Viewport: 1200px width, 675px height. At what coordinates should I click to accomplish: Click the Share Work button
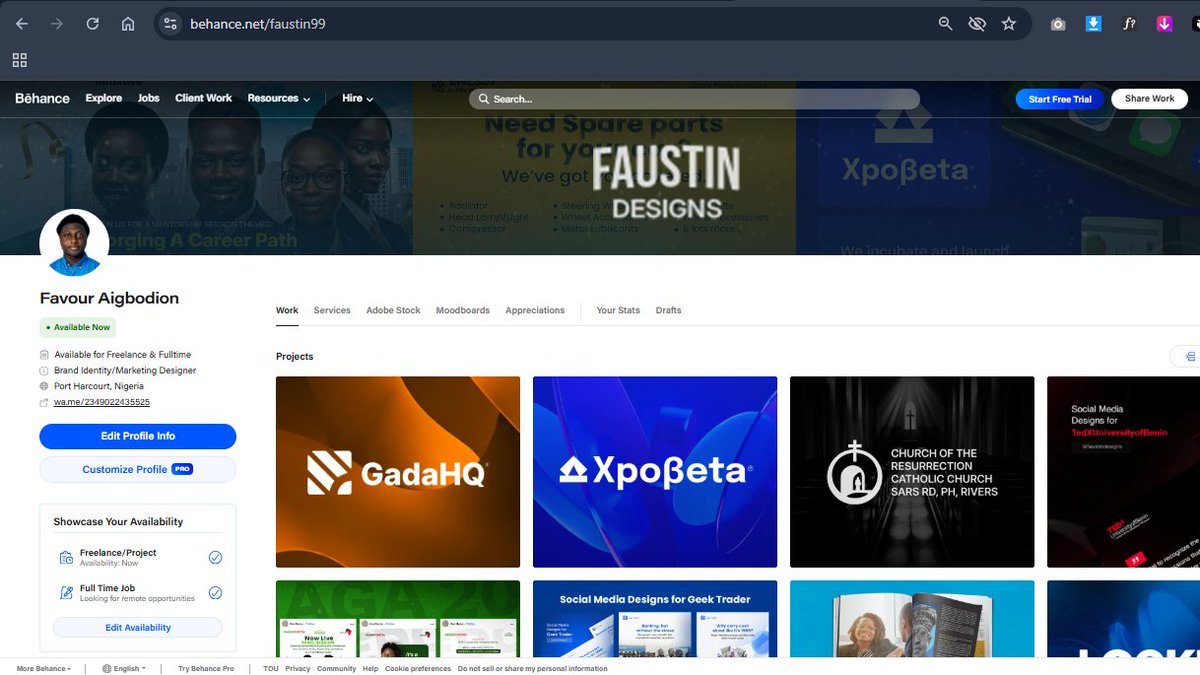tap(1149, 99)
